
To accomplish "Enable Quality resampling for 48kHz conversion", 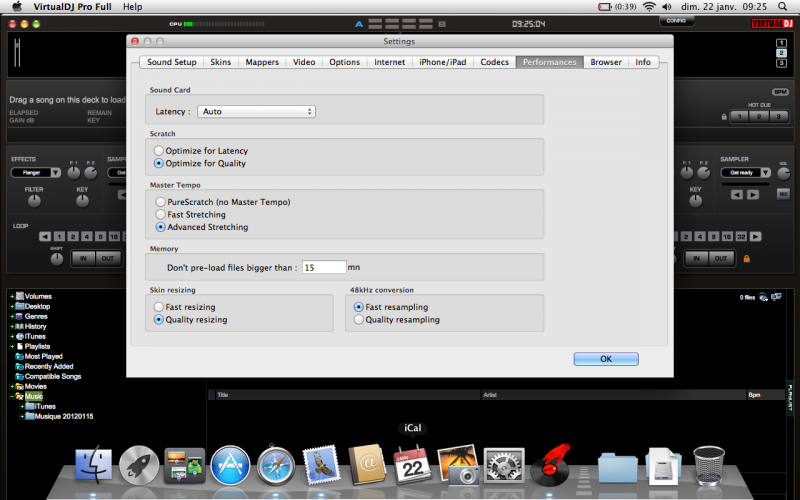I will click(x=360, y=320).
